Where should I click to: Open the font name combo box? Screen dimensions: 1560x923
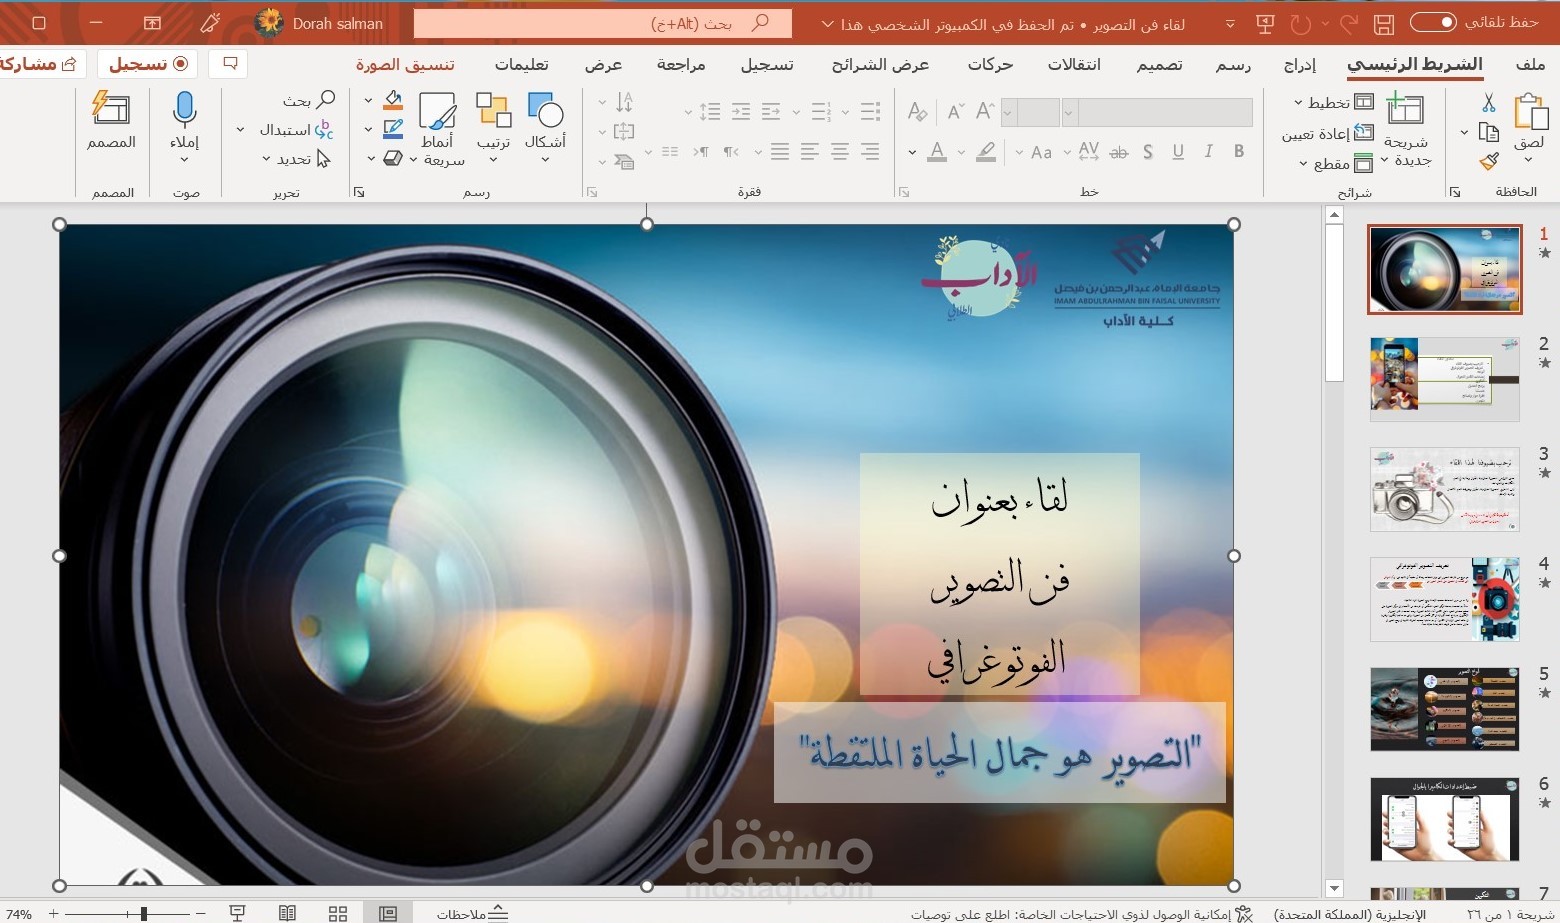1158,112
